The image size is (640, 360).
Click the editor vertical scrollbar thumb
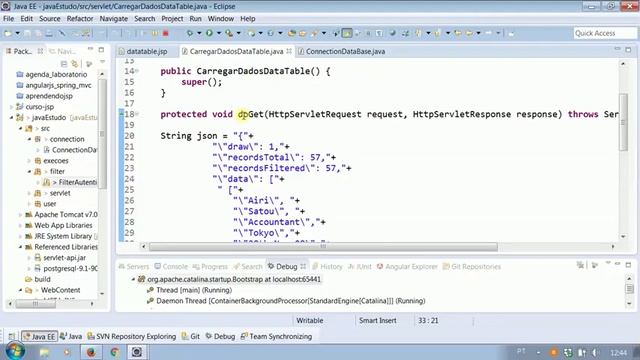[x=623, y=122]
